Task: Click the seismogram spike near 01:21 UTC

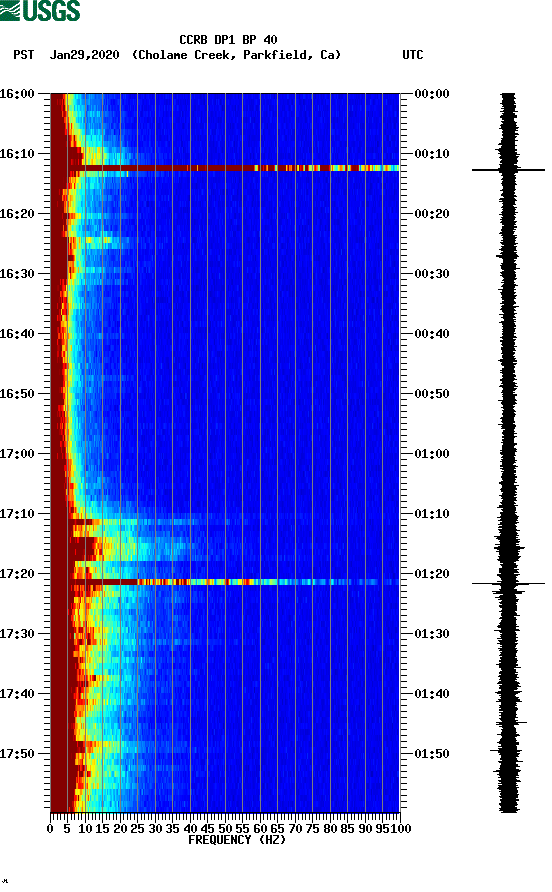Action: click(508, 583)
